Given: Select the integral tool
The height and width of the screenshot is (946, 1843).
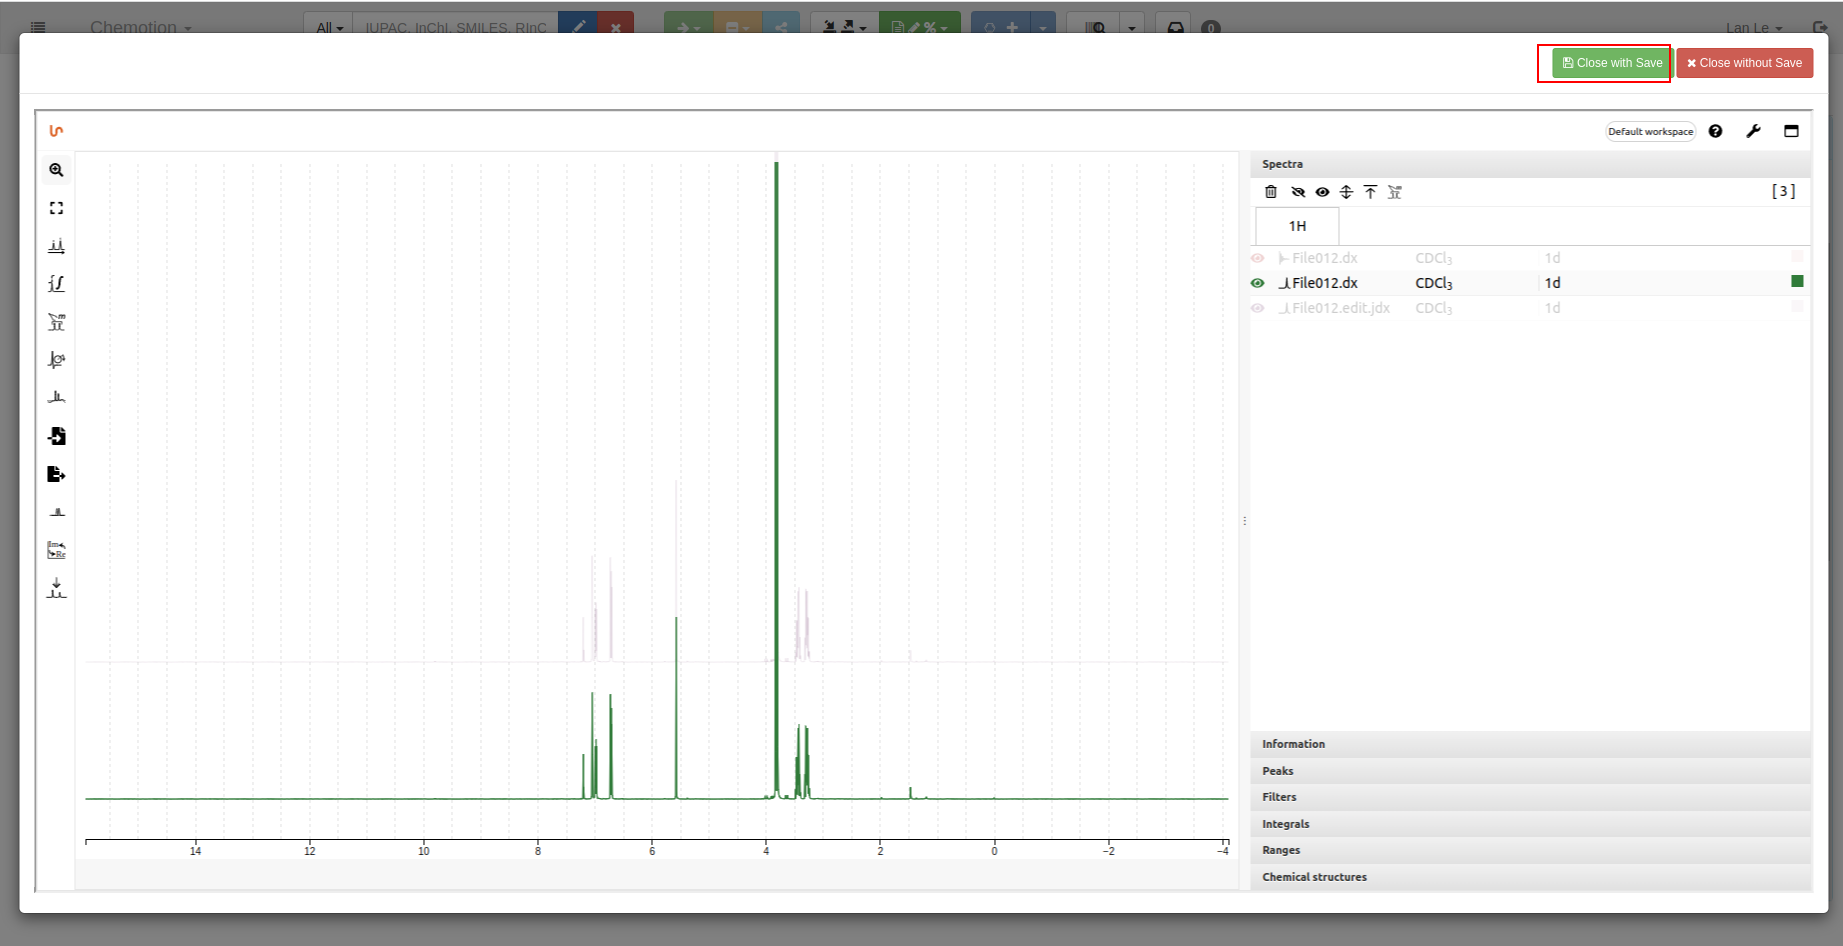Looking at the screenshot, I should pos(56,284).
